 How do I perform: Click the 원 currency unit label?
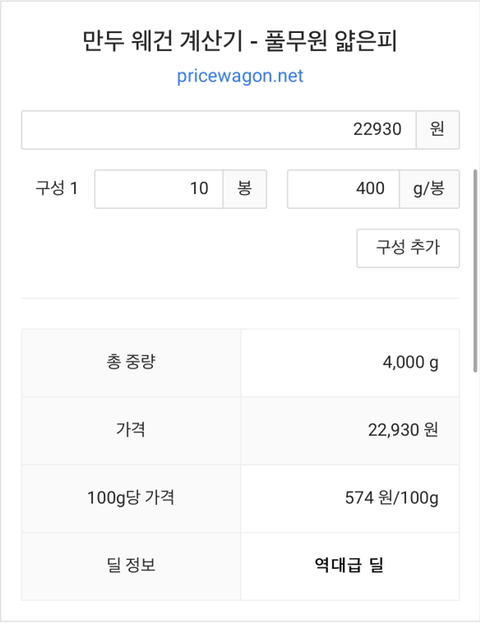click(438, 130)
